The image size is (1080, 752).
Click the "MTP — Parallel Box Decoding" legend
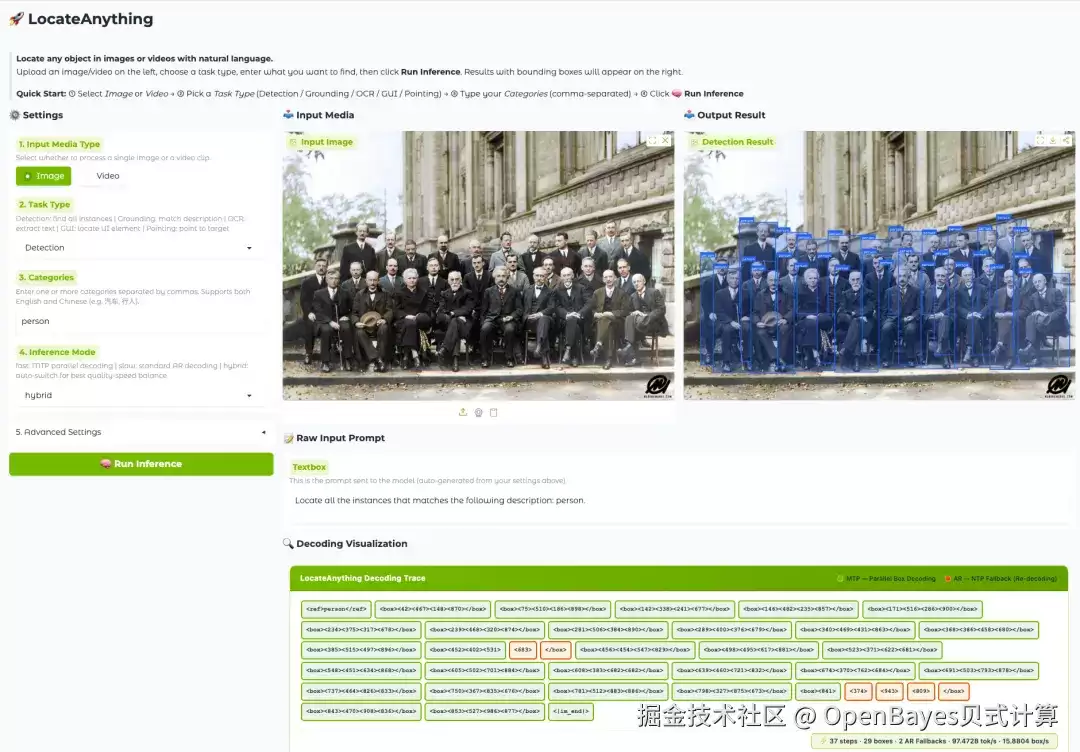point(886,579)
